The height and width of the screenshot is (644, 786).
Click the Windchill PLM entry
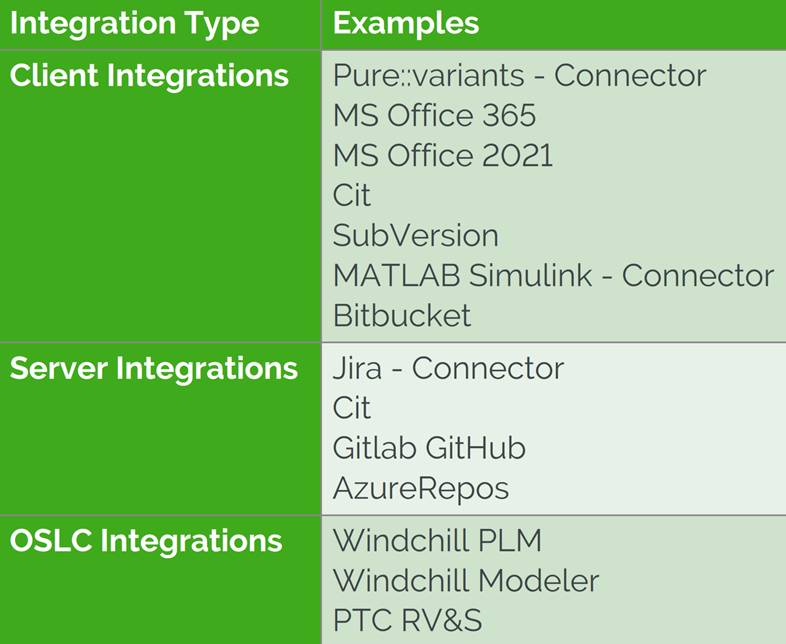coord(437,541)
